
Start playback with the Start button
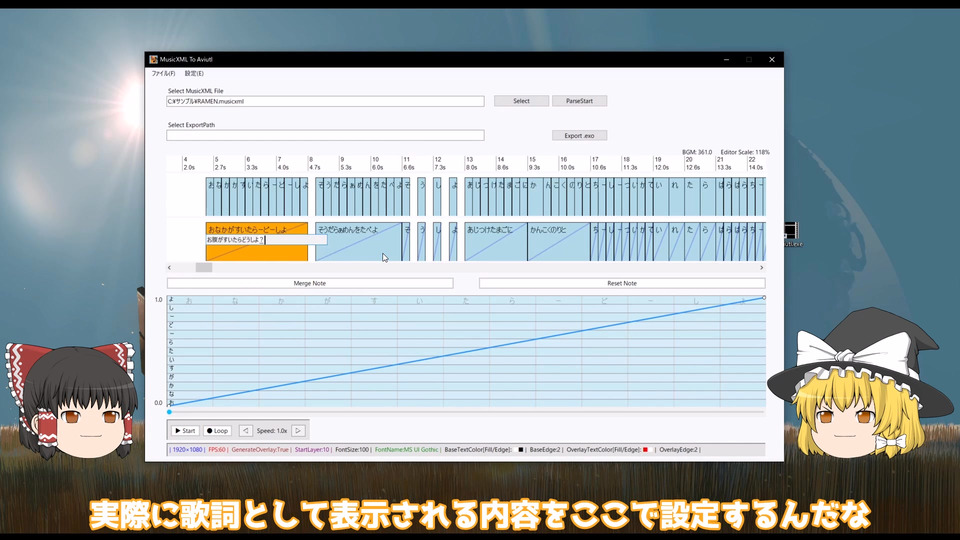click(x=185, y=430)
